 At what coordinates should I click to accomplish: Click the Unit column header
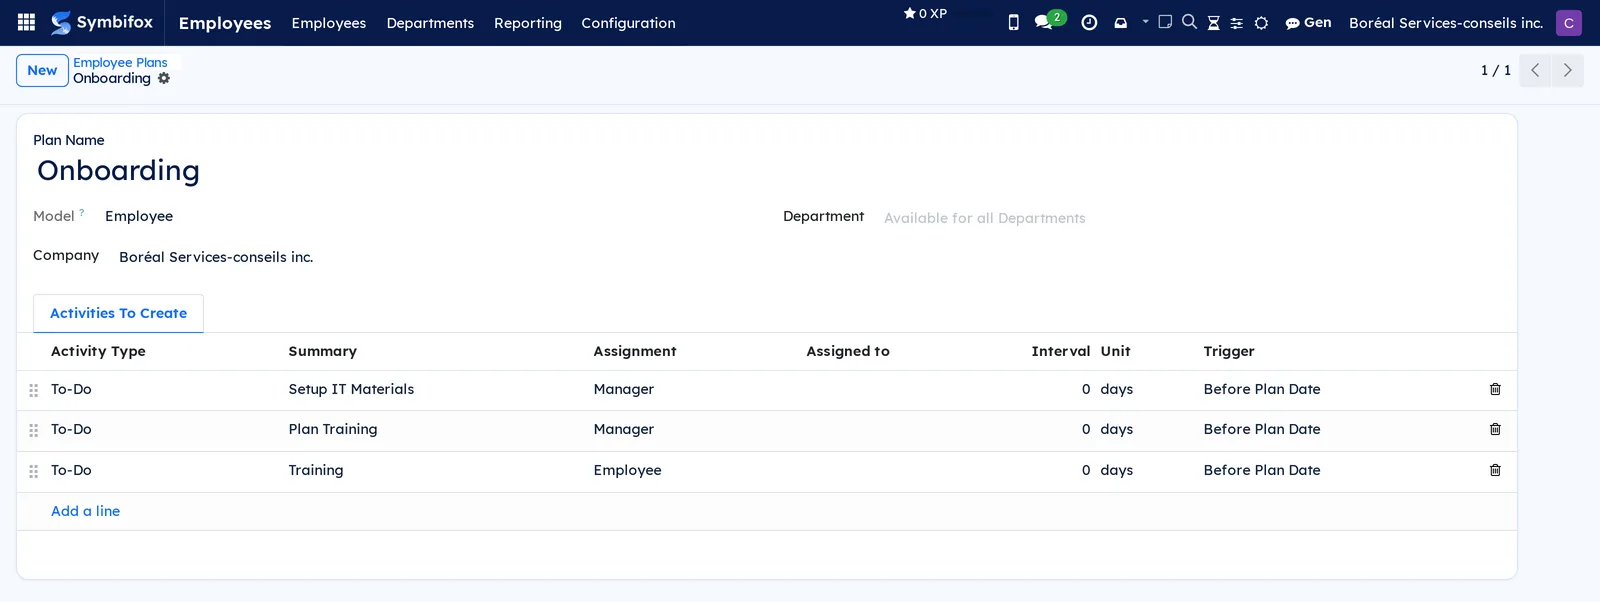(1116, 351)
